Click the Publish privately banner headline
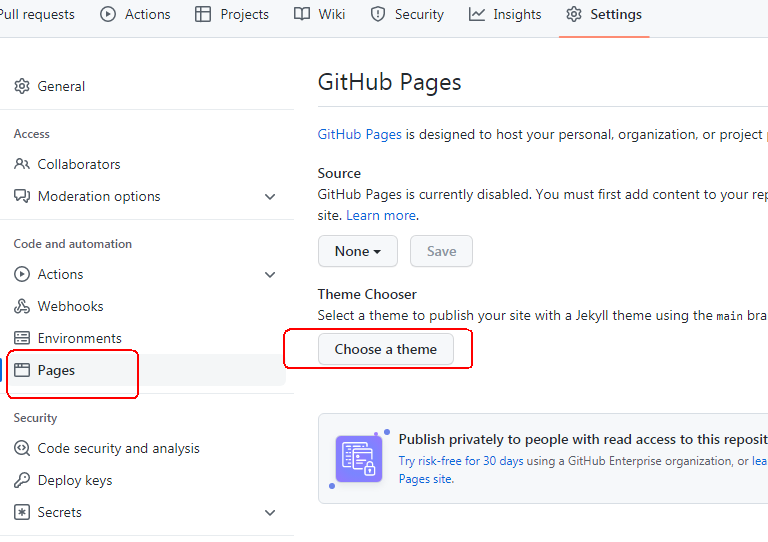Screen dimensions: 768x542 tap(583, 440)
